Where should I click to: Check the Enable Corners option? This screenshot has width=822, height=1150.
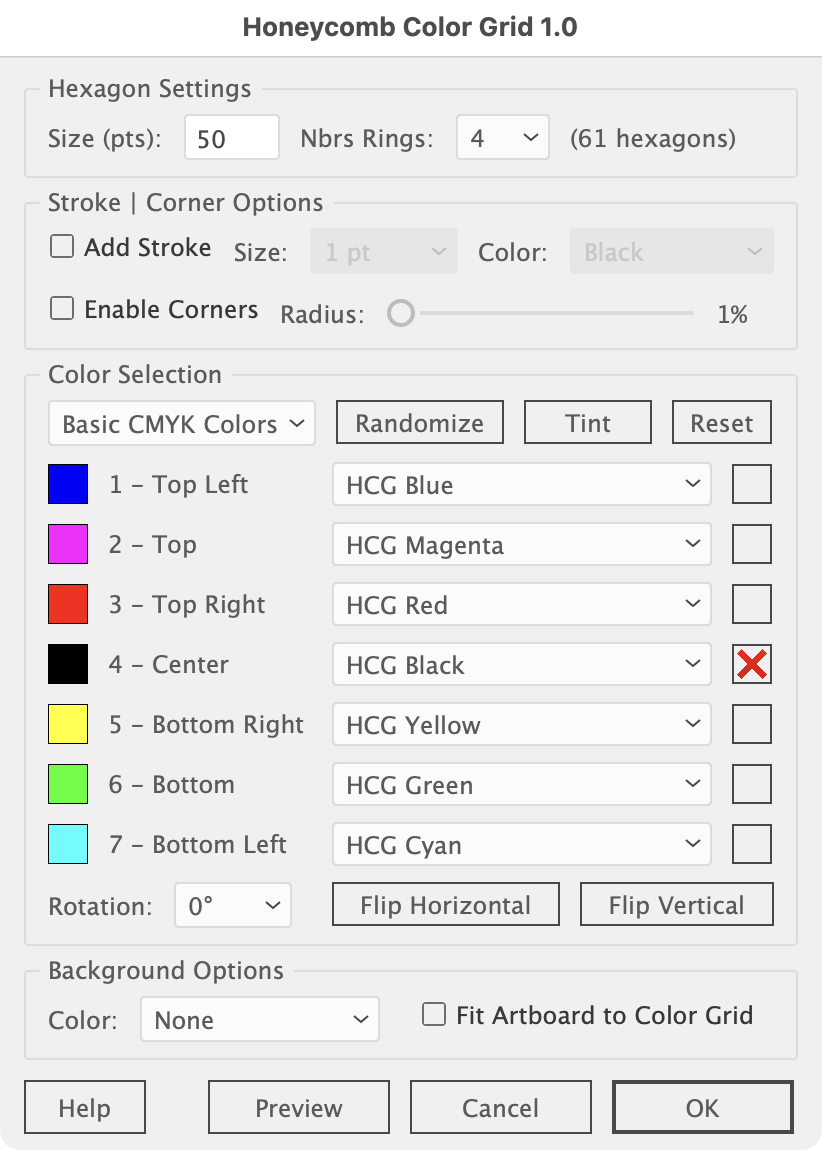click(62, 309)
